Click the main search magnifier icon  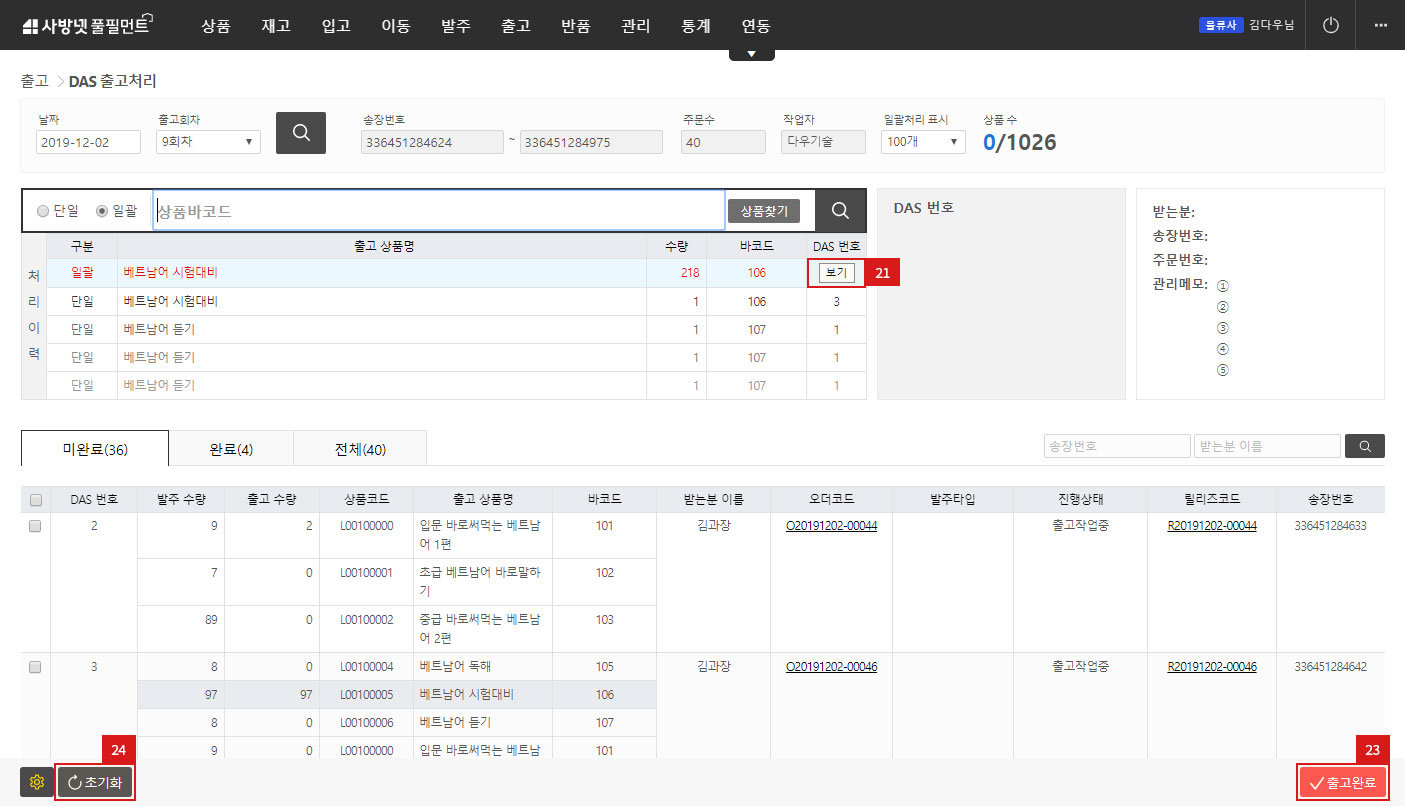(x=301, y=132)
